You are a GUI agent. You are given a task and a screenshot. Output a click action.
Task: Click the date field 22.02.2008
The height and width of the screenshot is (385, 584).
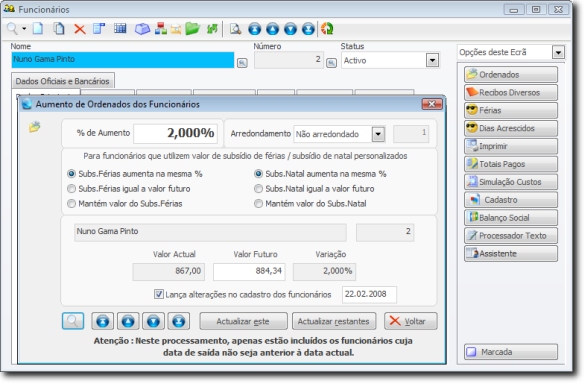coord(369,294)
